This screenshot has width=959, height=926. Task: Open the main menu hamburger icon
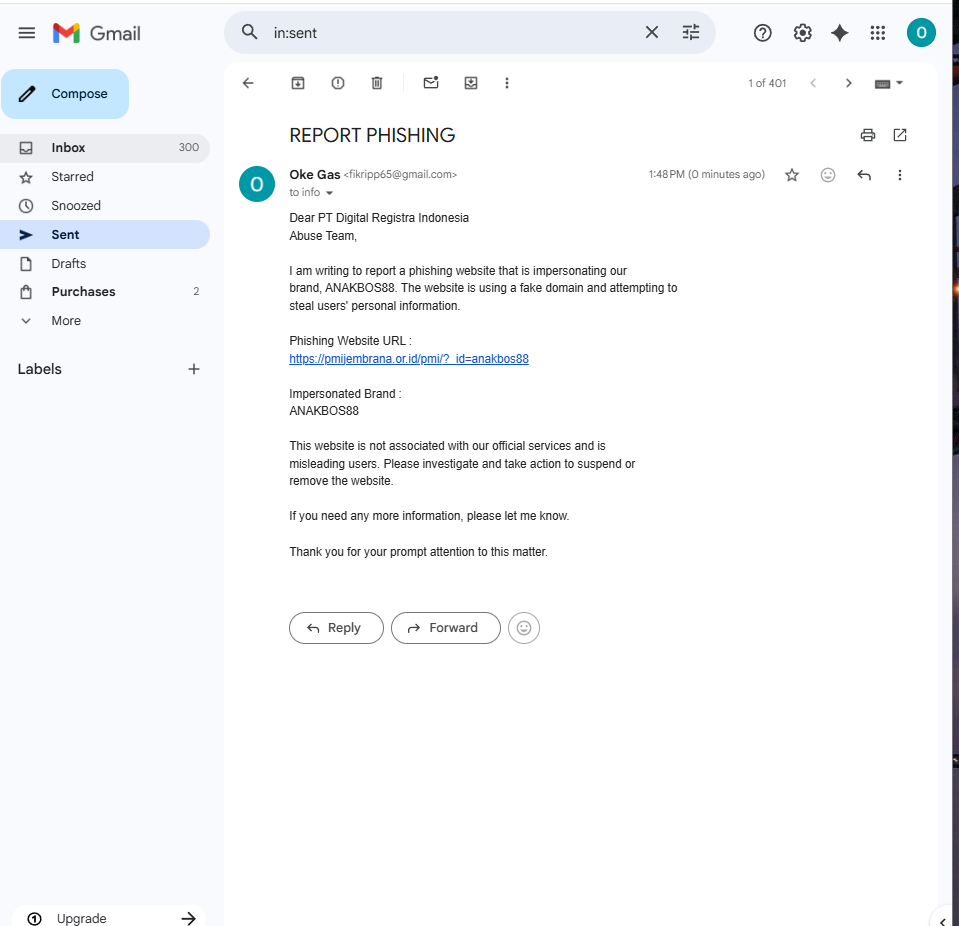point(26,33)
